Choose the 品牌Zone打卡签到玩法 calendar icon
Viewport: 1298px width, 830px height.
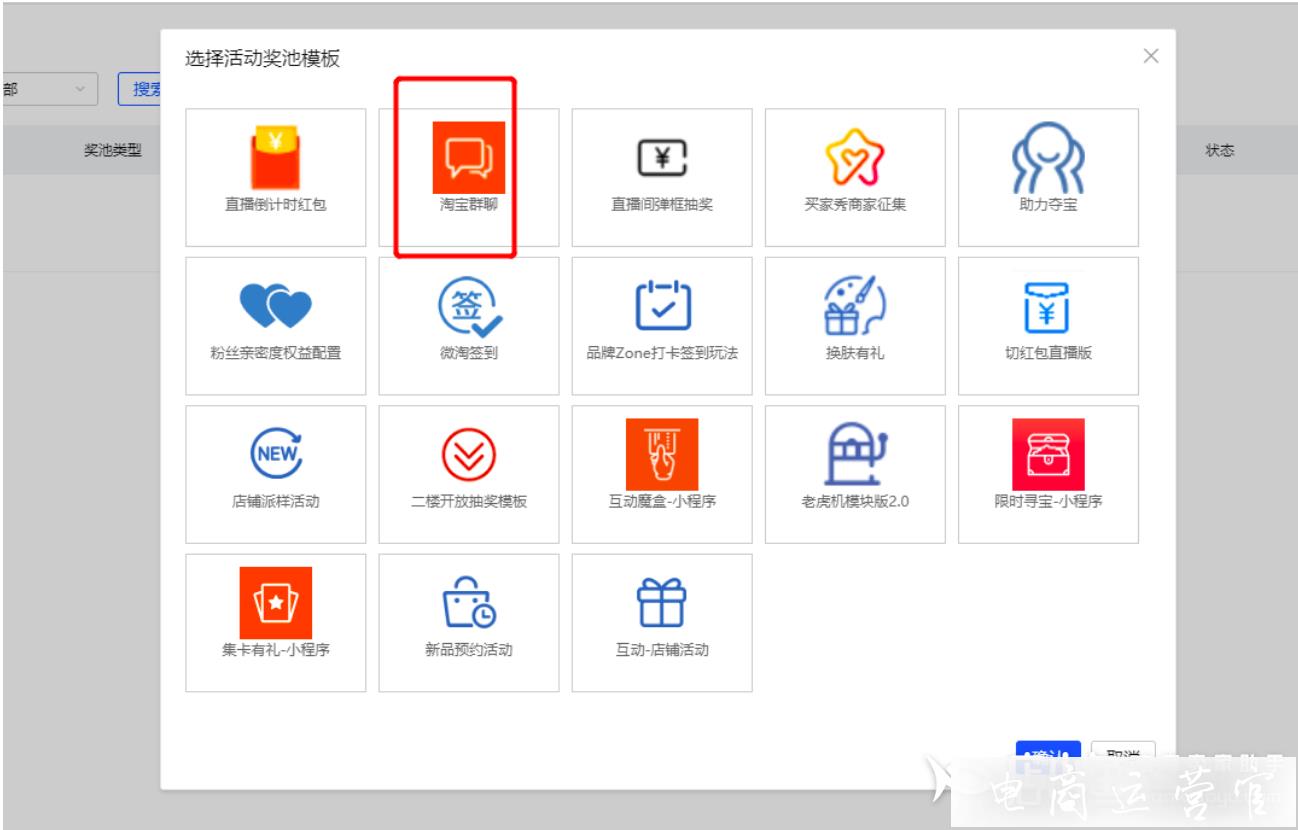(x=661, y=306)
